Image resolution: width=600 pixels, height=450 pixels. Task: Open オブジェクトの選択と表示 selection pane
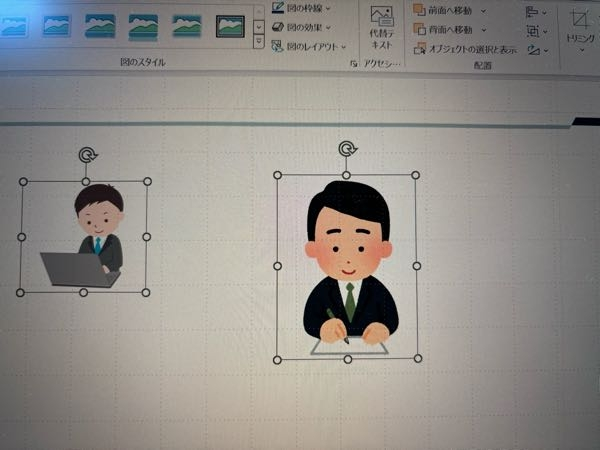click(x=466, y=49)
